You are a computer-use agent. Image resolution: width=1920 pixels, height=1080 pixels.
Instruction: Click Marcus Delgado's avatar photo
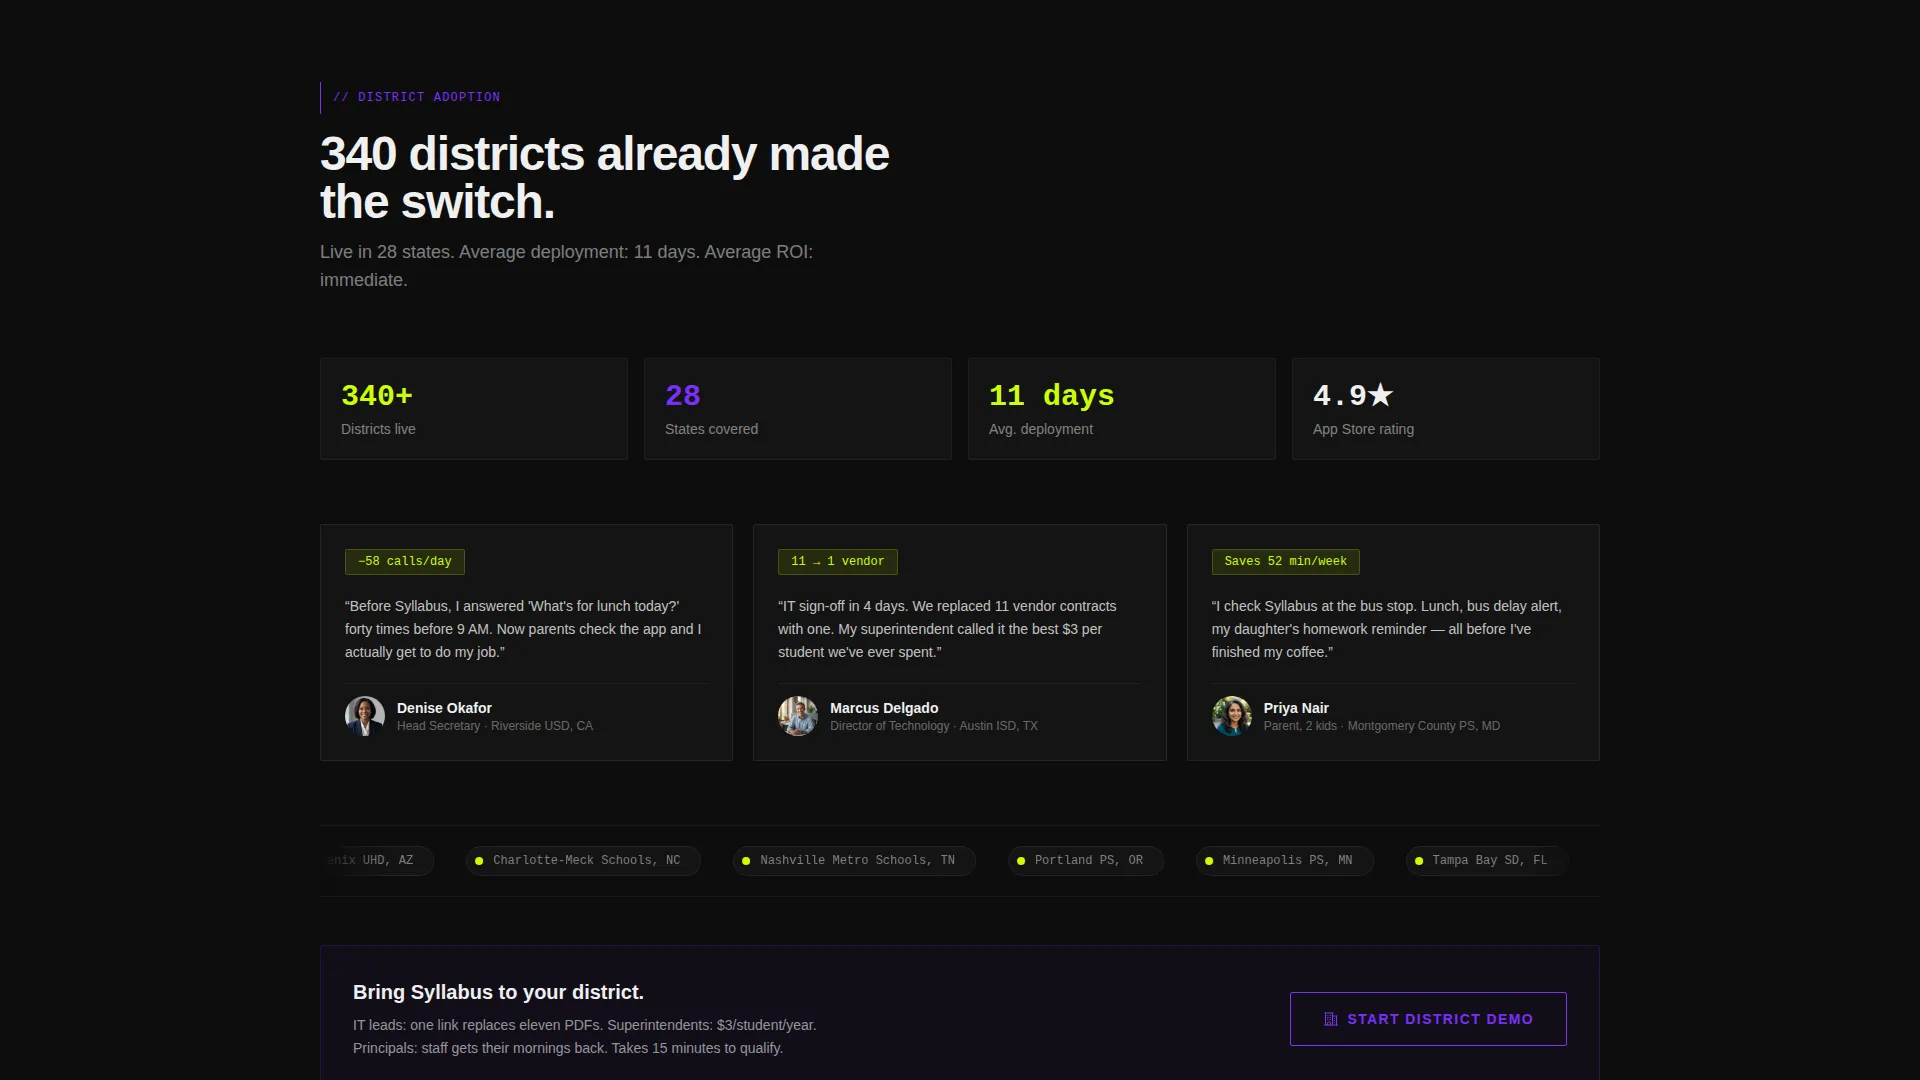[x=798, y=716]
